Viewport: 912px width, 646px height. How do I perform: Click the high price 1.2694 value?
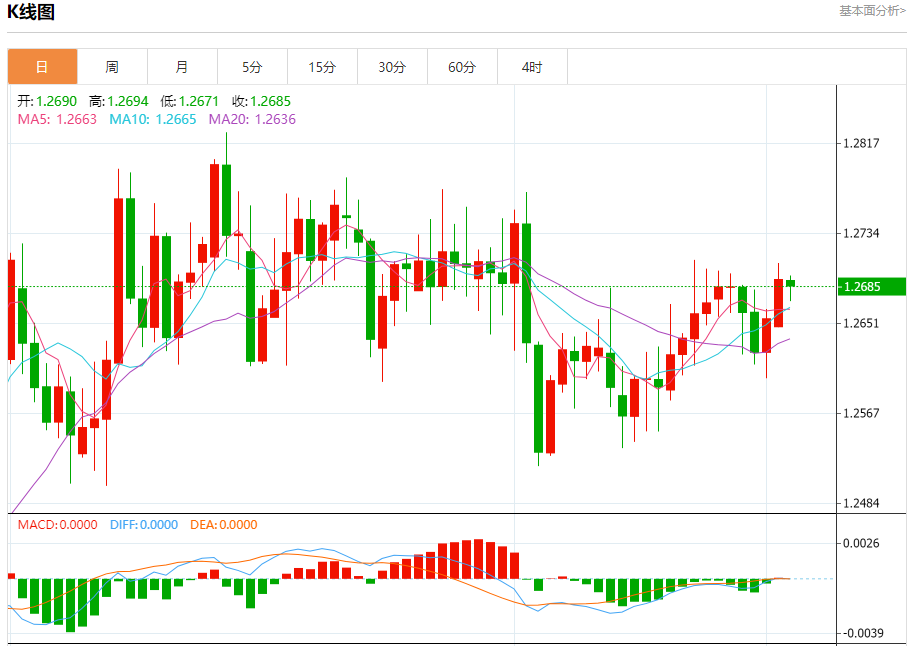point(128,101)
